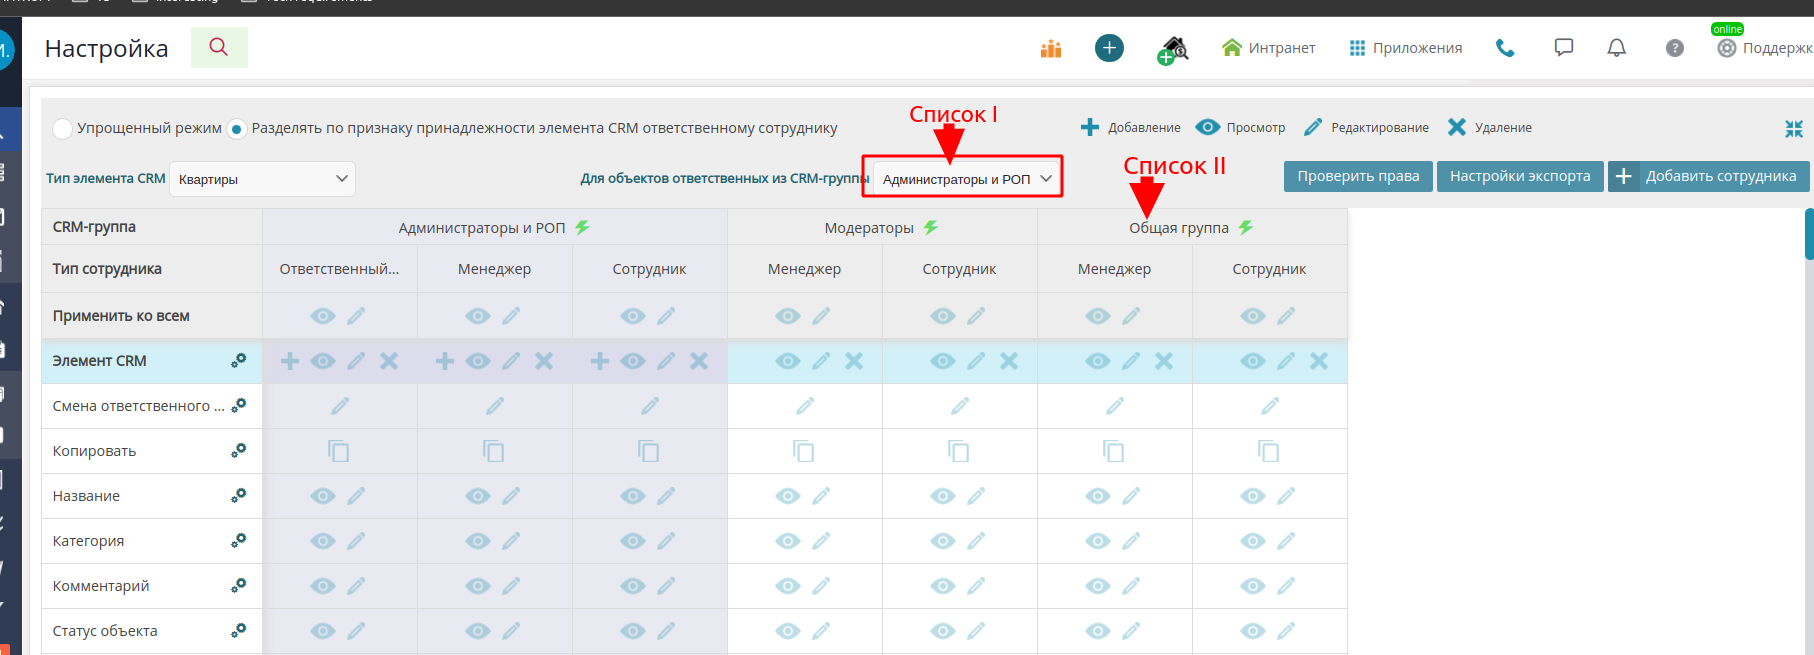The image size is (1814, 655).
Task: Click the vertical scrollbar on right edge
Action: point(1808,233)
